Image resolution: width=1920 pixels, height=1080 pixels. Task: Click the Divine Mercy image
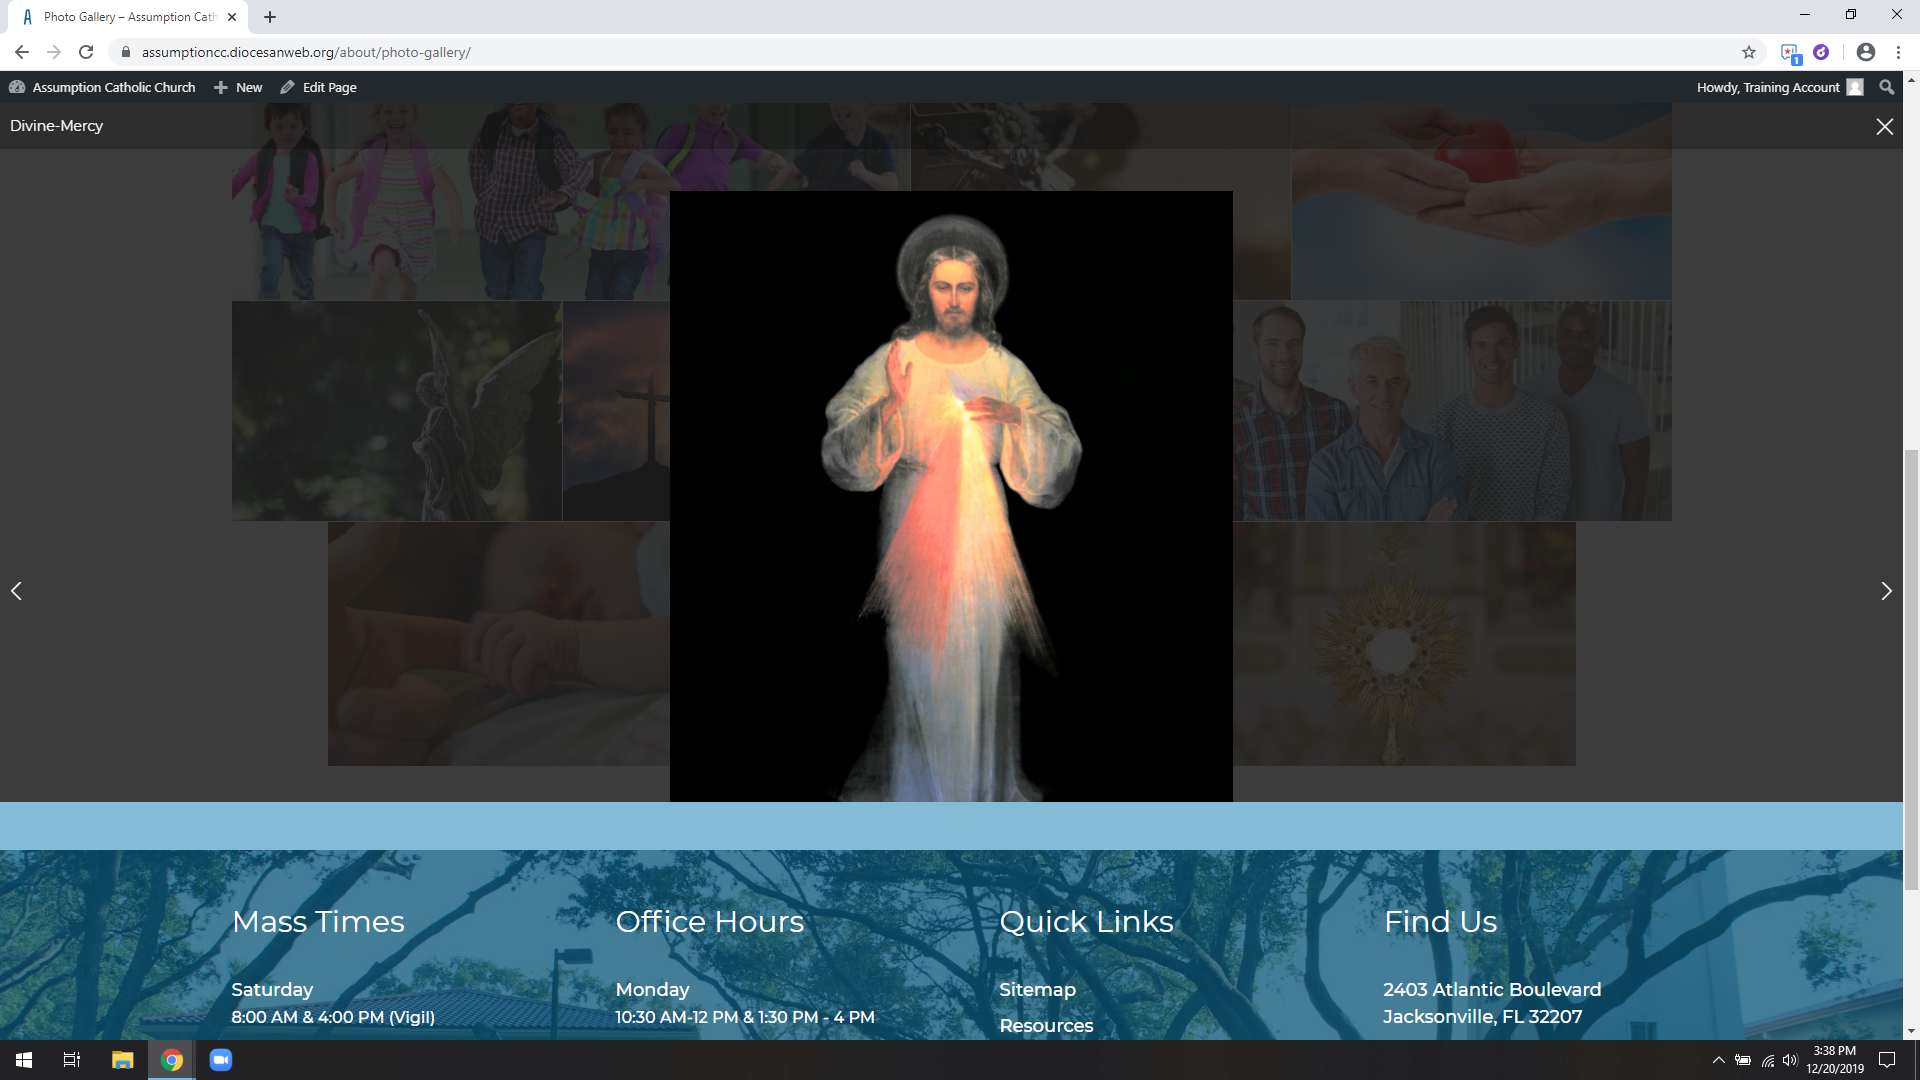pyautogui.click(x=951, y=496)
